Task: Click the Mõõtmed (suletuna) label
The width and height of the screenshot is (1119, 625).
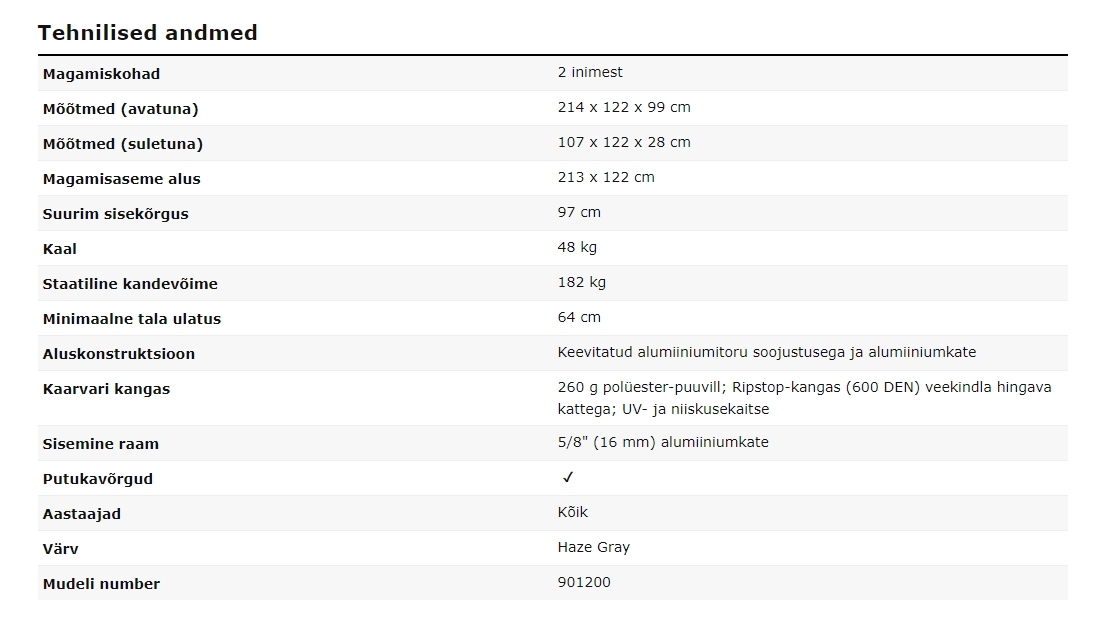Action: [x=122, y=144]
